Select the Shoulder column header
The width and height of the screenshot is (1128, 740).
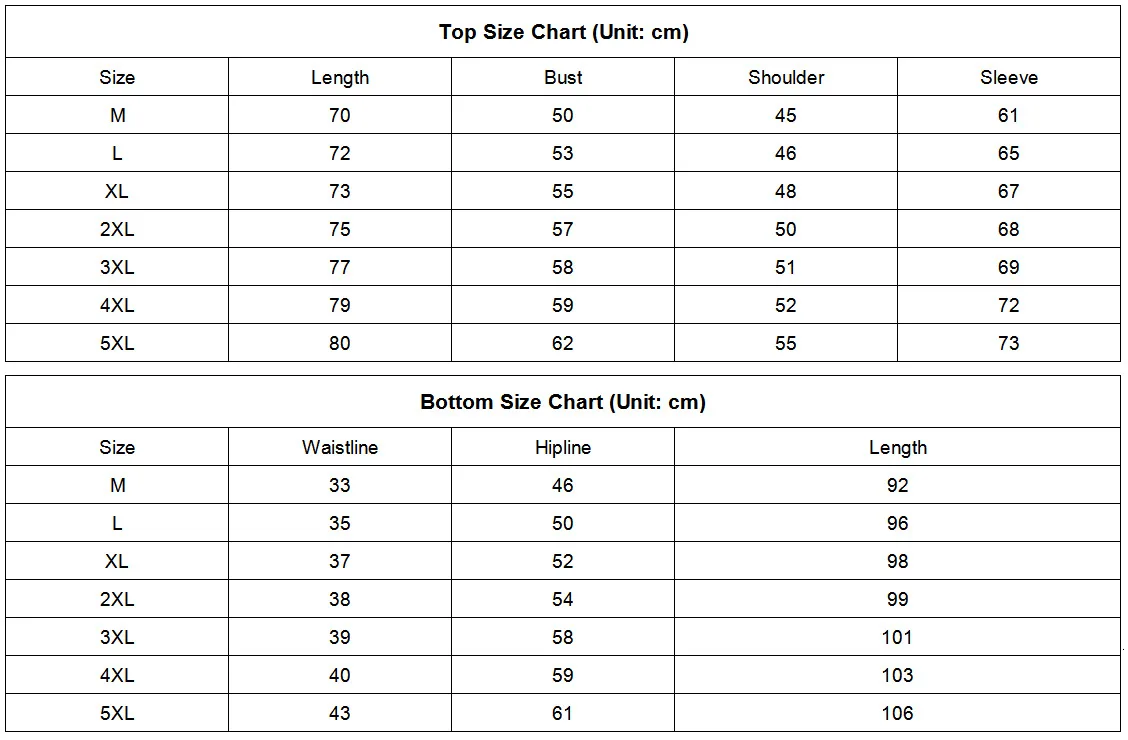pyautogui.click(x=786, y=77)
